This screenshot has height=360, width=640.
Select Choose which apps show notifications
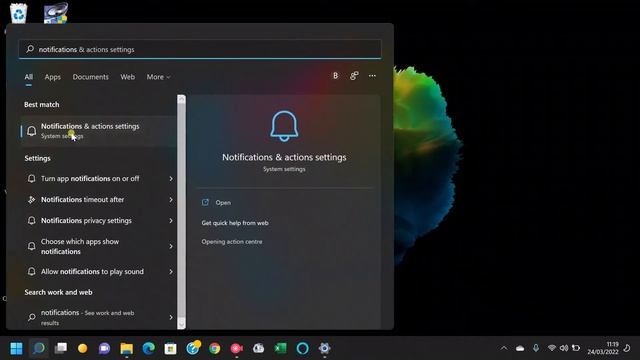pyautogui.click(x=98, y=247)
